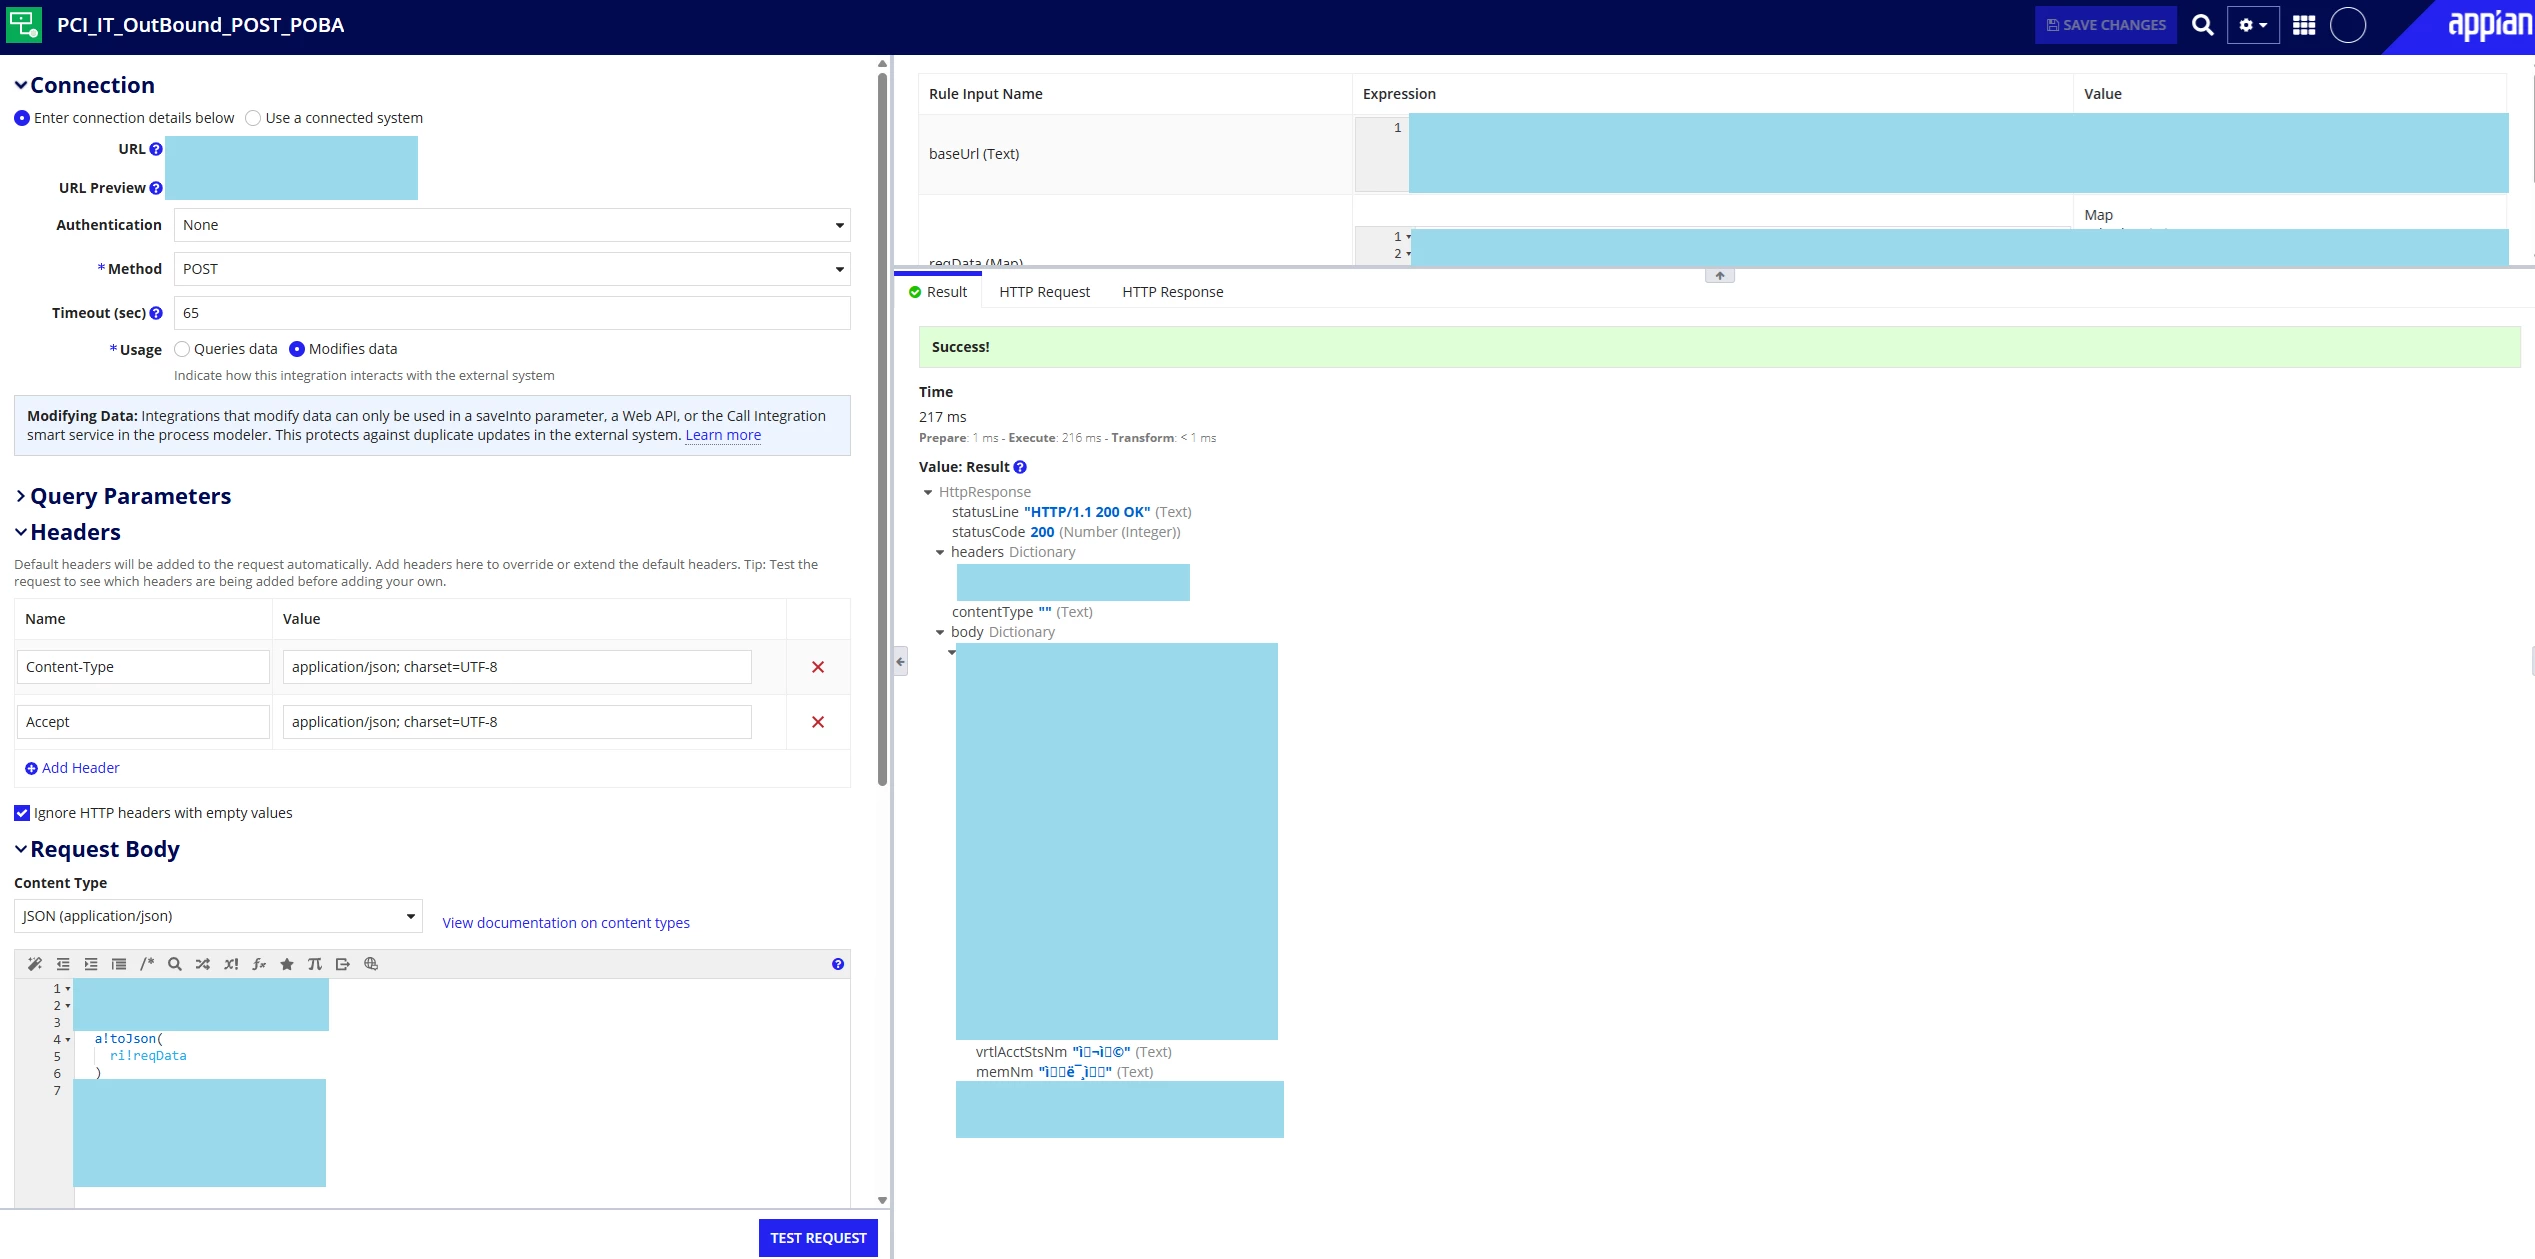This screenshot has width=2535, height=1259.
Task: Open the Content Type JSON dropdown
Action: [x=218, y=916]
